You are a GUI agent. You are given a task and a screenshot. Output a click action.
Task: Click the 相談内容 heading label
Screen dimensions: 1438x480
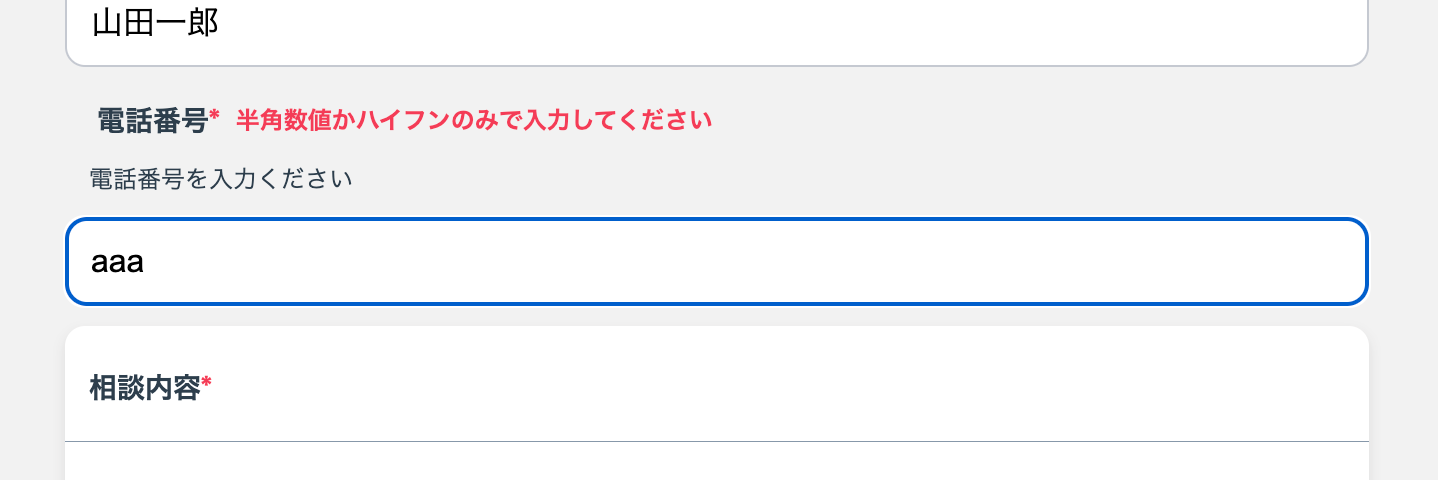(x=145, y=388)
